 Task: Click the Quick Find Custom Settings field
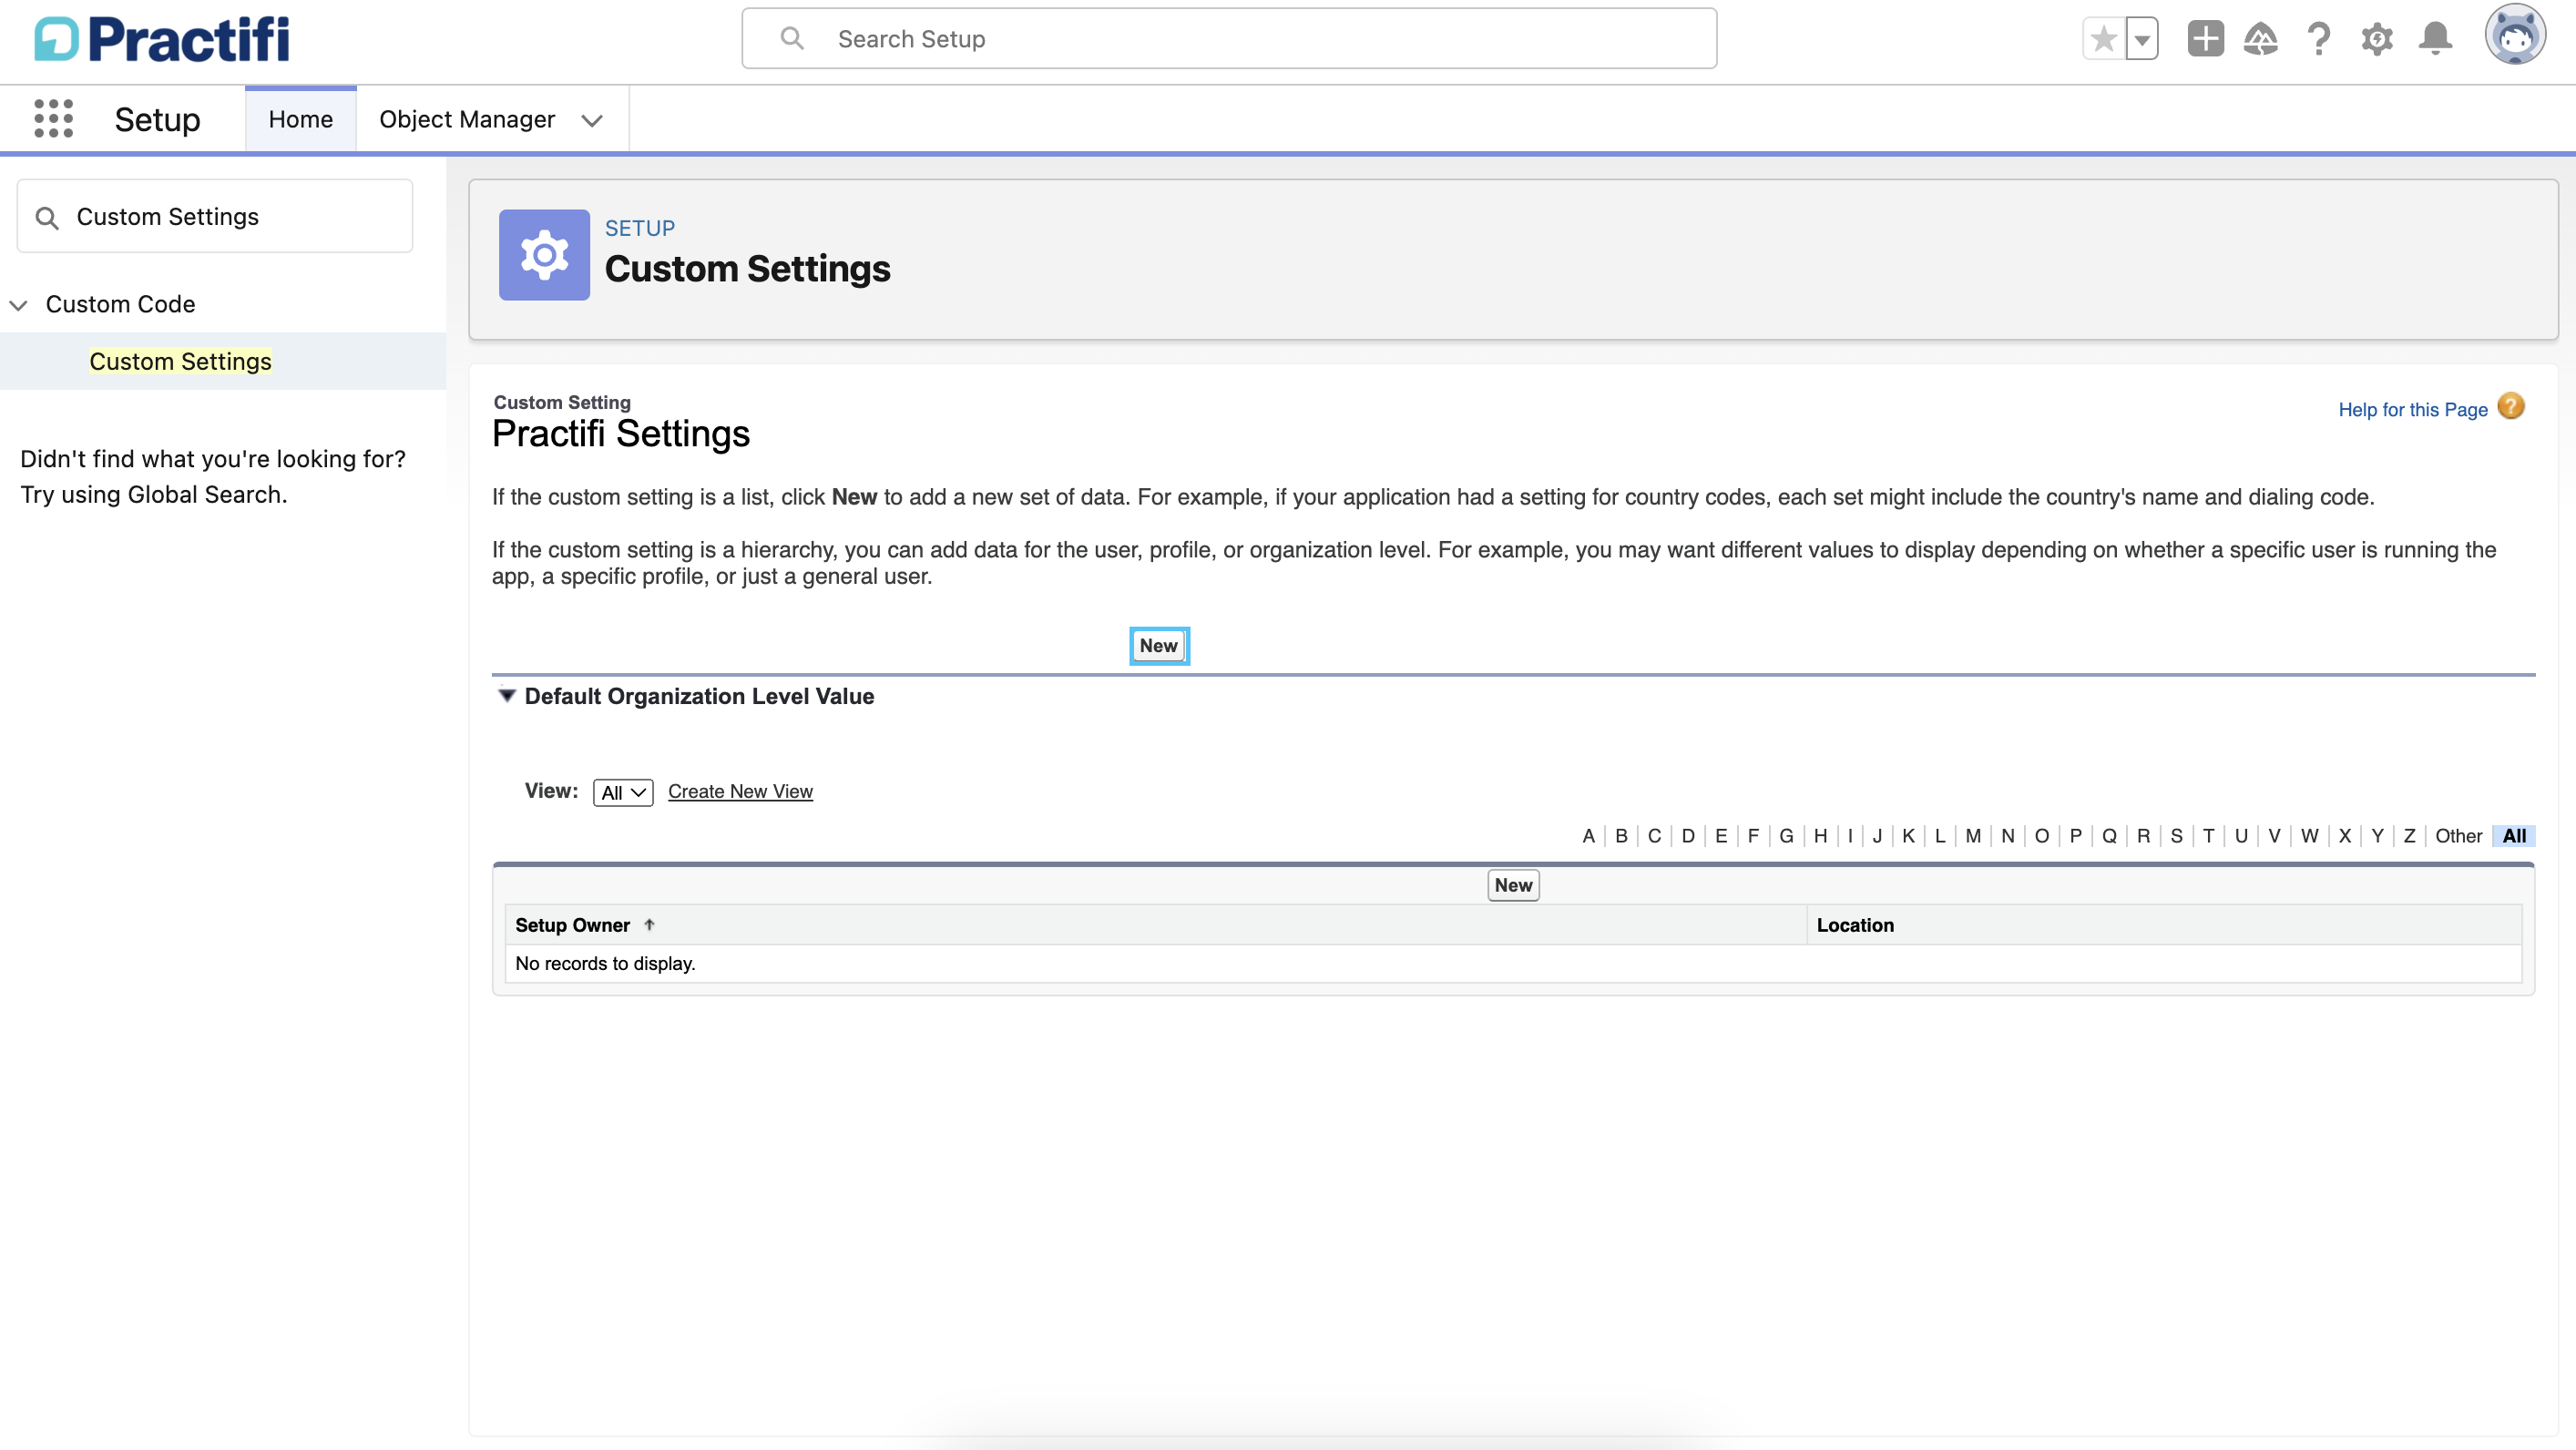215,217
